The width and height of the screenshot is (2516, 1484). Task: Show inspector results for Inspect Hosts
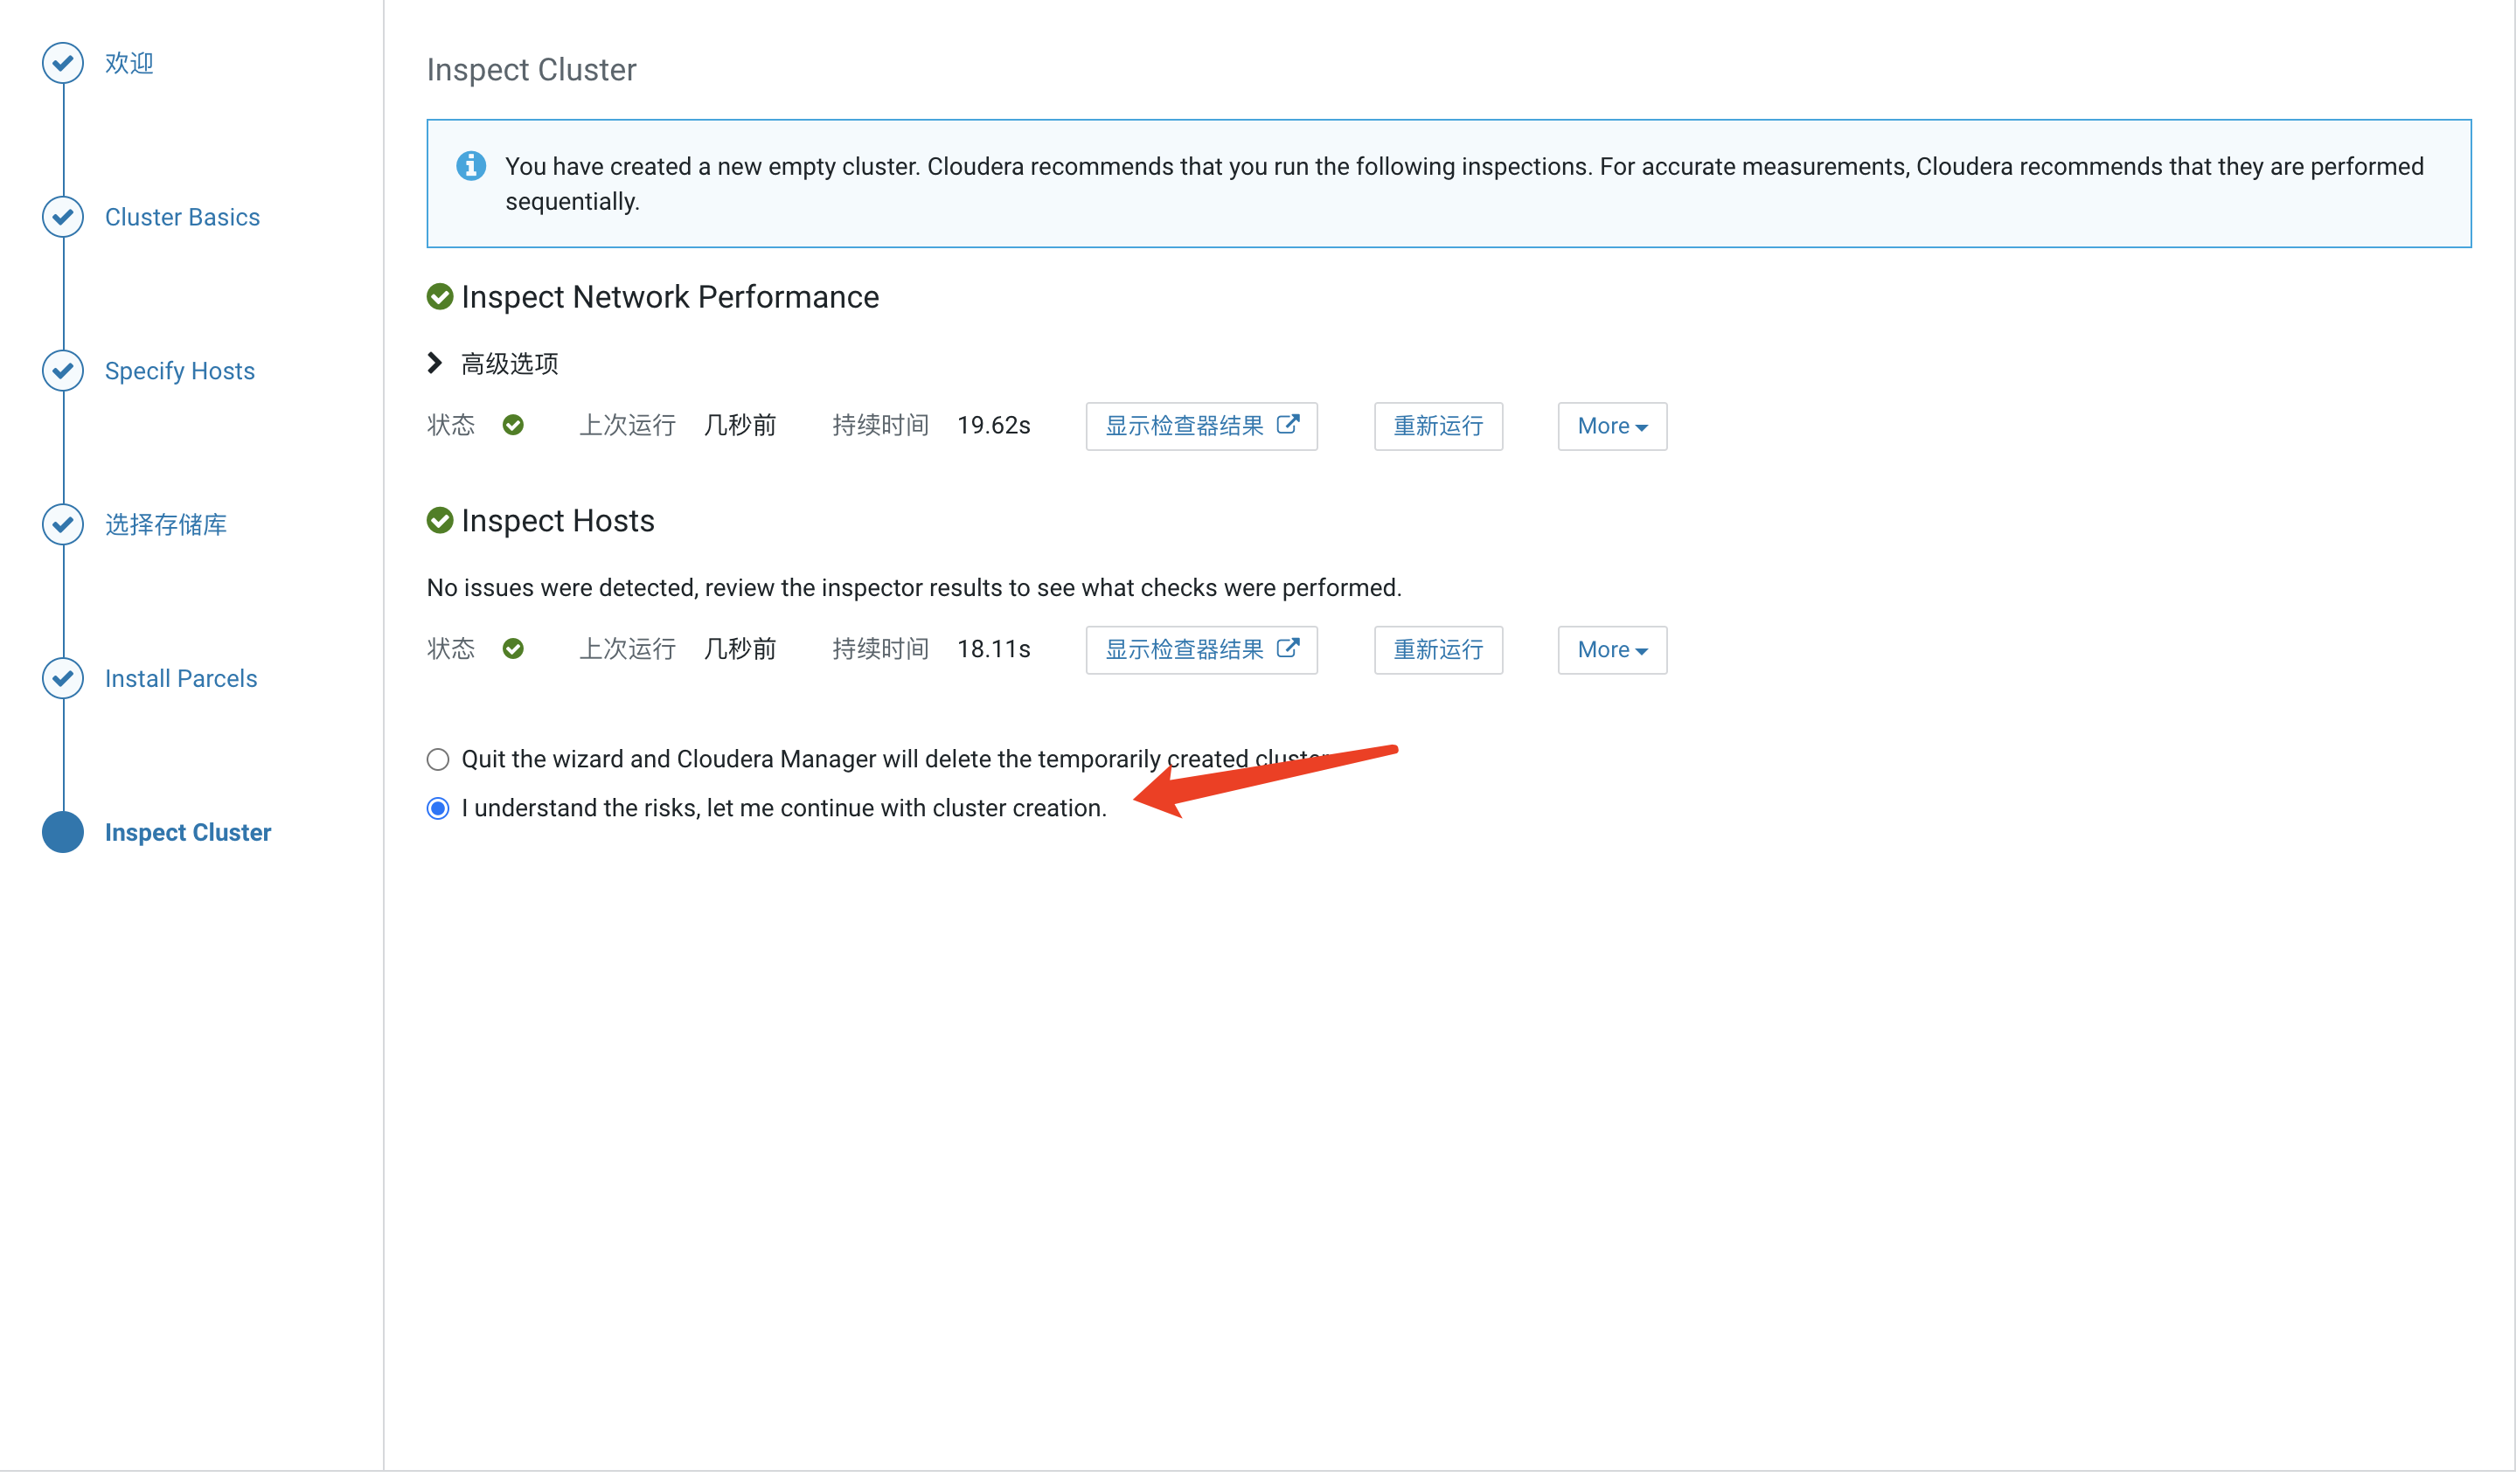tap(1201, 650)
